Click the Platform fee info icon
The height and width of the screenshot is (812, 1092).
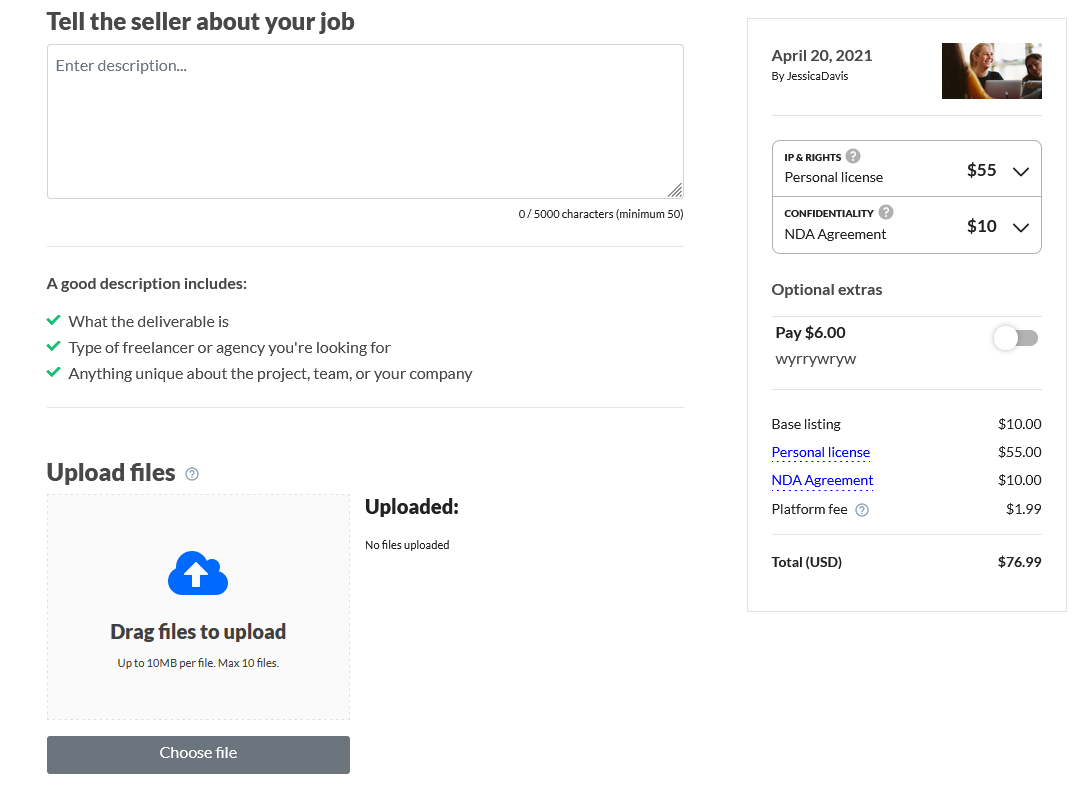(x=861, y=510)
